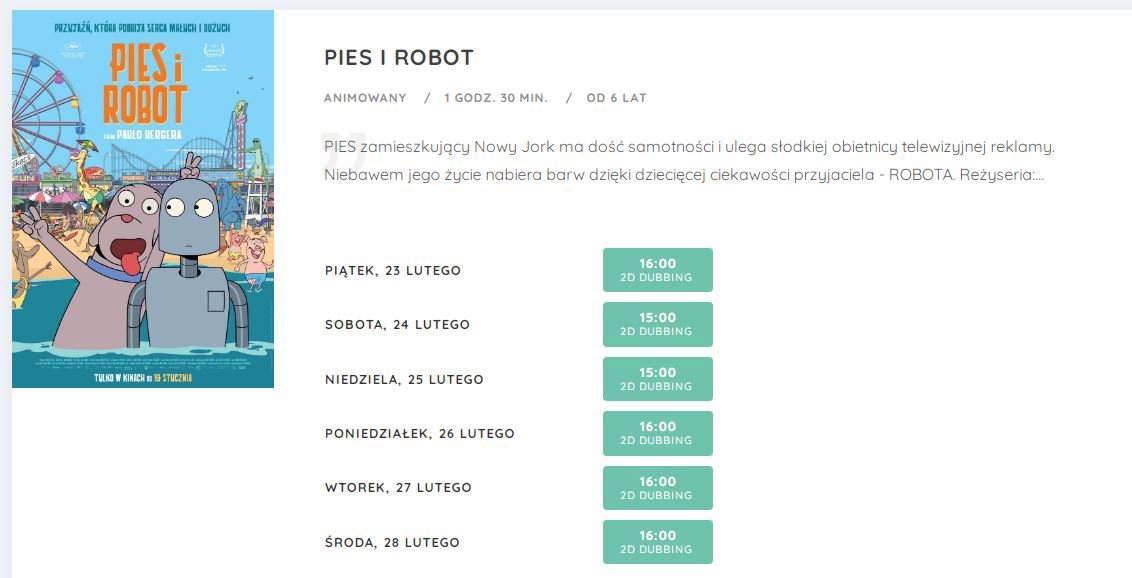Select Friday 23 Lutego 16:00 showtime
Image resolution: width=1132 pixels, height=578 pixels.
coord(658,270)
